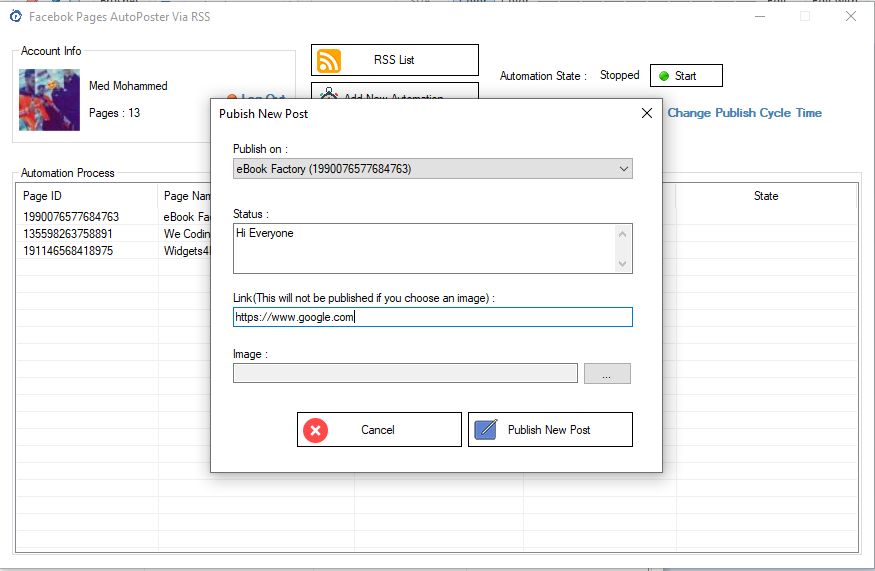Browse for an image with the ... button
The height and width of the screenshot is (571, 875).
607,374
